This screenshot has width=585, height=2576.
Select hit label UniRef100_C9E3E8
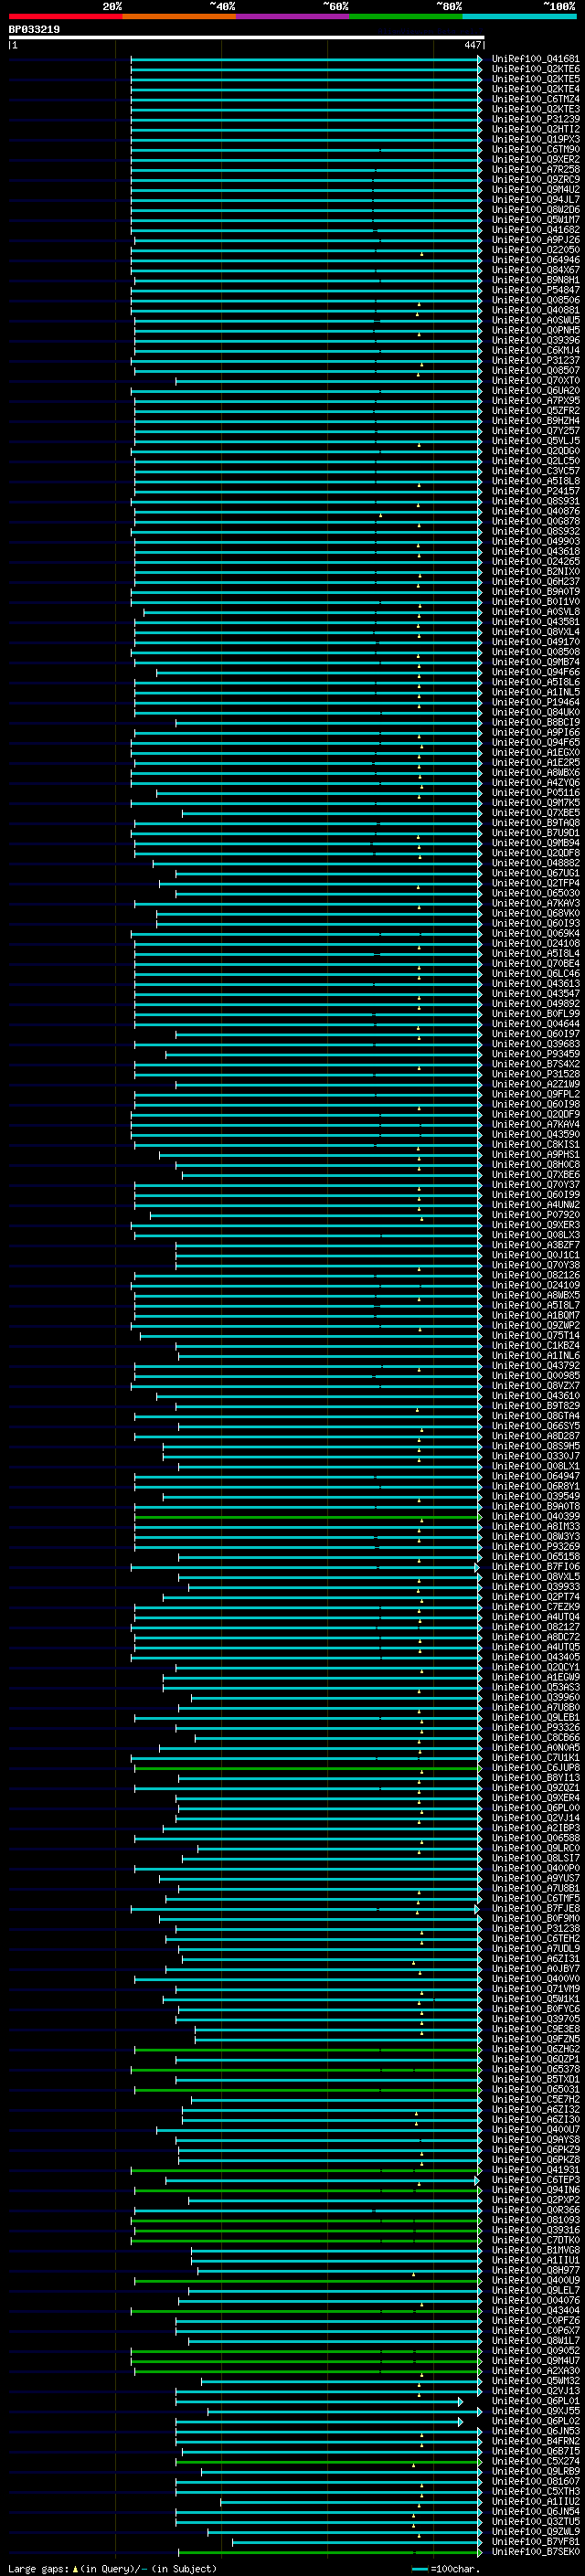[535, 2030]
